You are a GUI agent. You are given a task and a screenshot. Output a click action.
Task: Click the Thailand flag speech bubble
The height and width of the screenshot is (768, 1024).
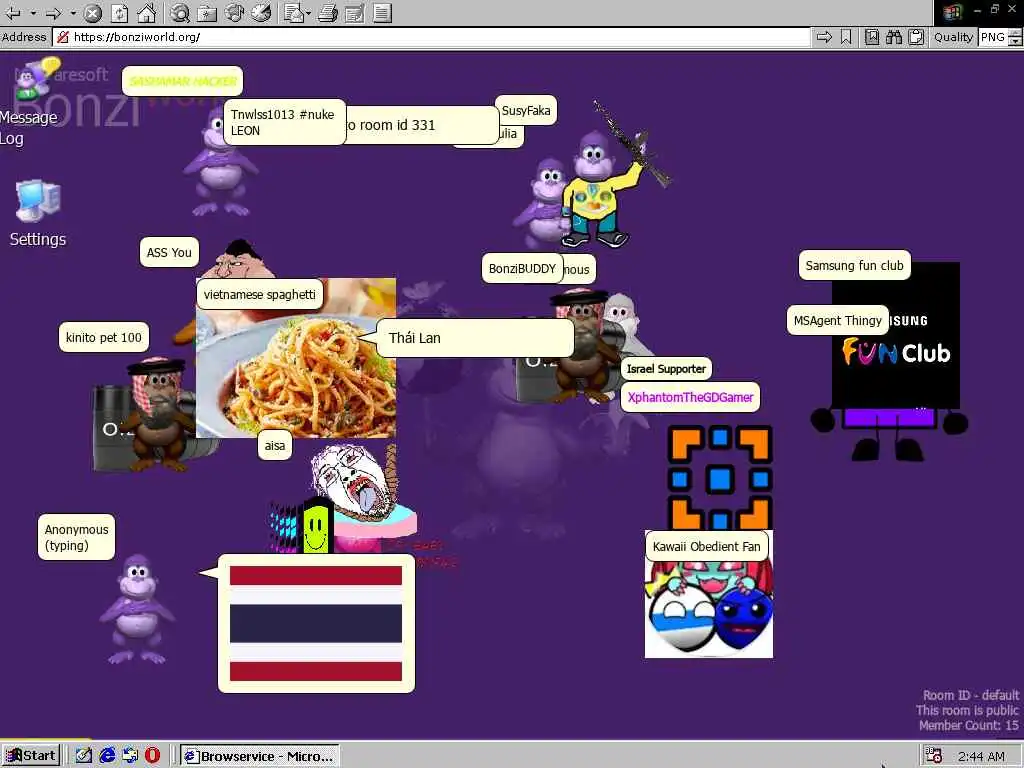click(316, 624)
